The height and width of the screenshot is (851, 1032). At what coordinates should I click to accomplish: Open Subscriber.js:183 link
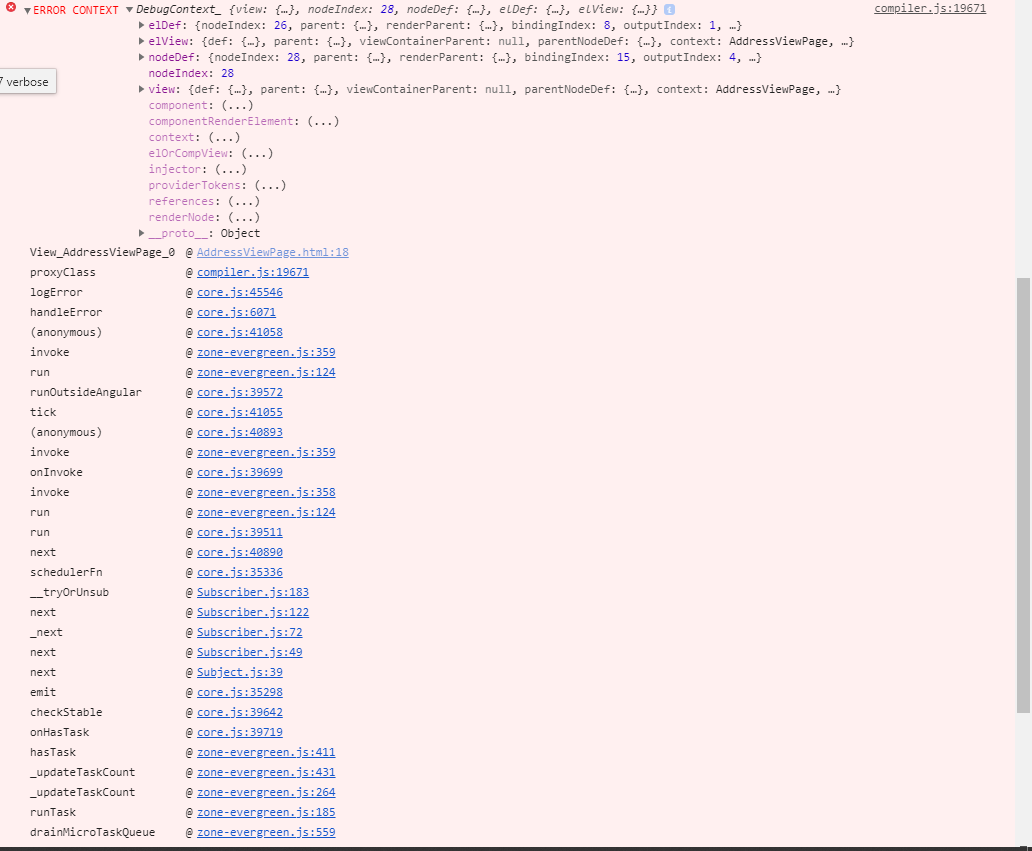pyautogui.click(x=253, y=592)
